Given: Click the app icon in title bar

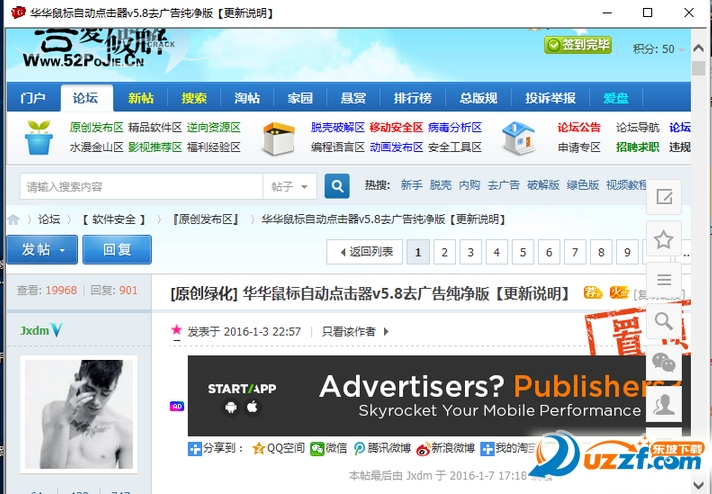Looking at the screenshot, I should (x=18, y=13).
